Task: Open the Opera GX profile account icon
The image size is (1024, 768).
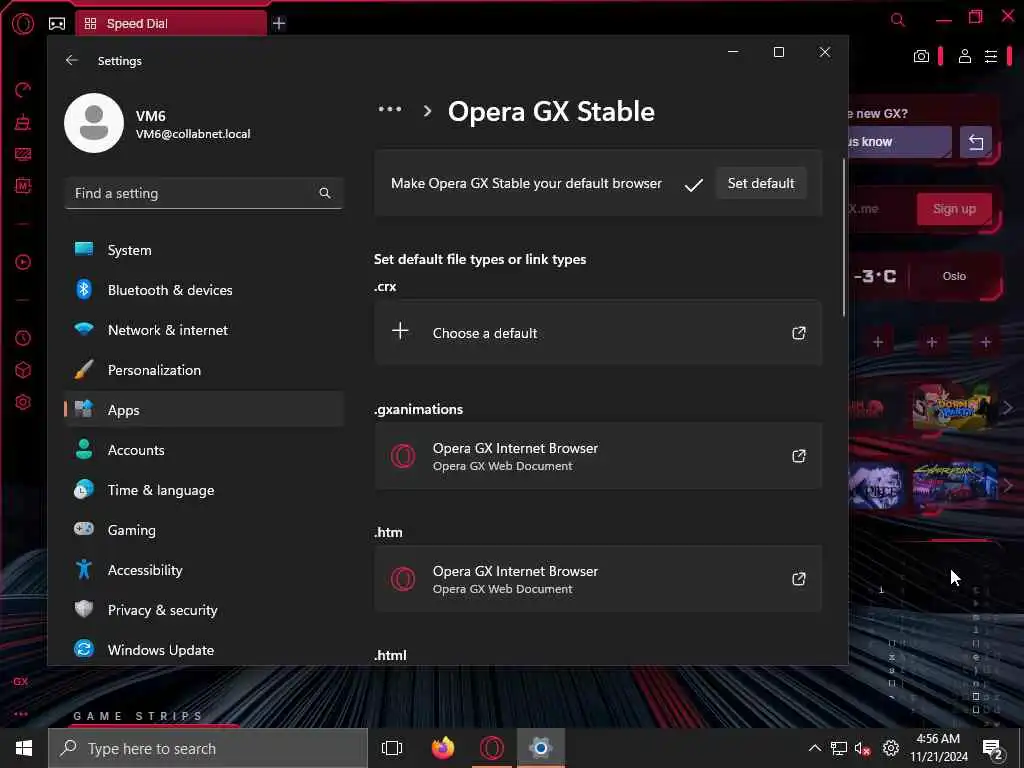Action: 965,56
